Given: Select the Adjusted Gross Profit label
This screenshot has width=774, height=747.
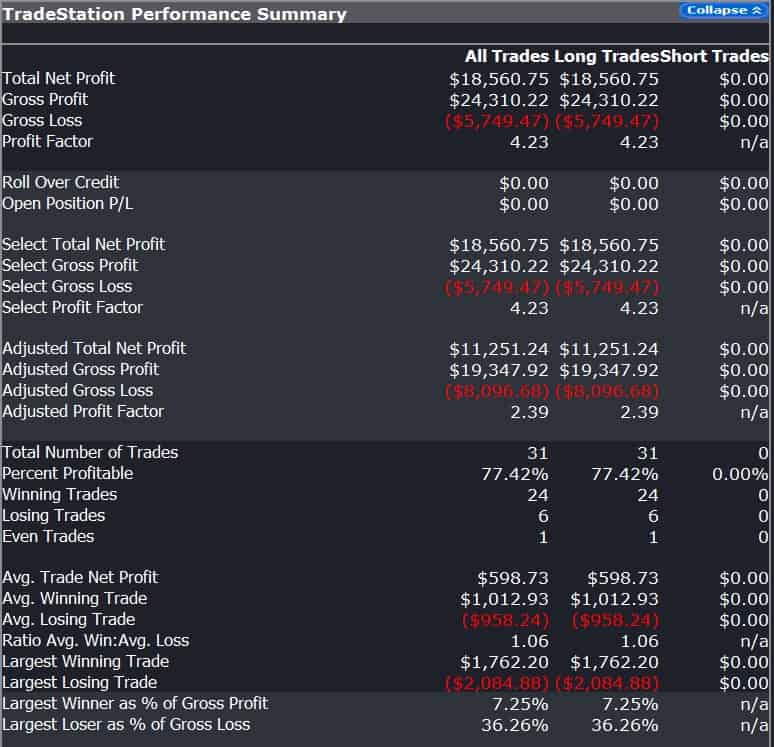Looking at the screenshot, I should [80, 370].
